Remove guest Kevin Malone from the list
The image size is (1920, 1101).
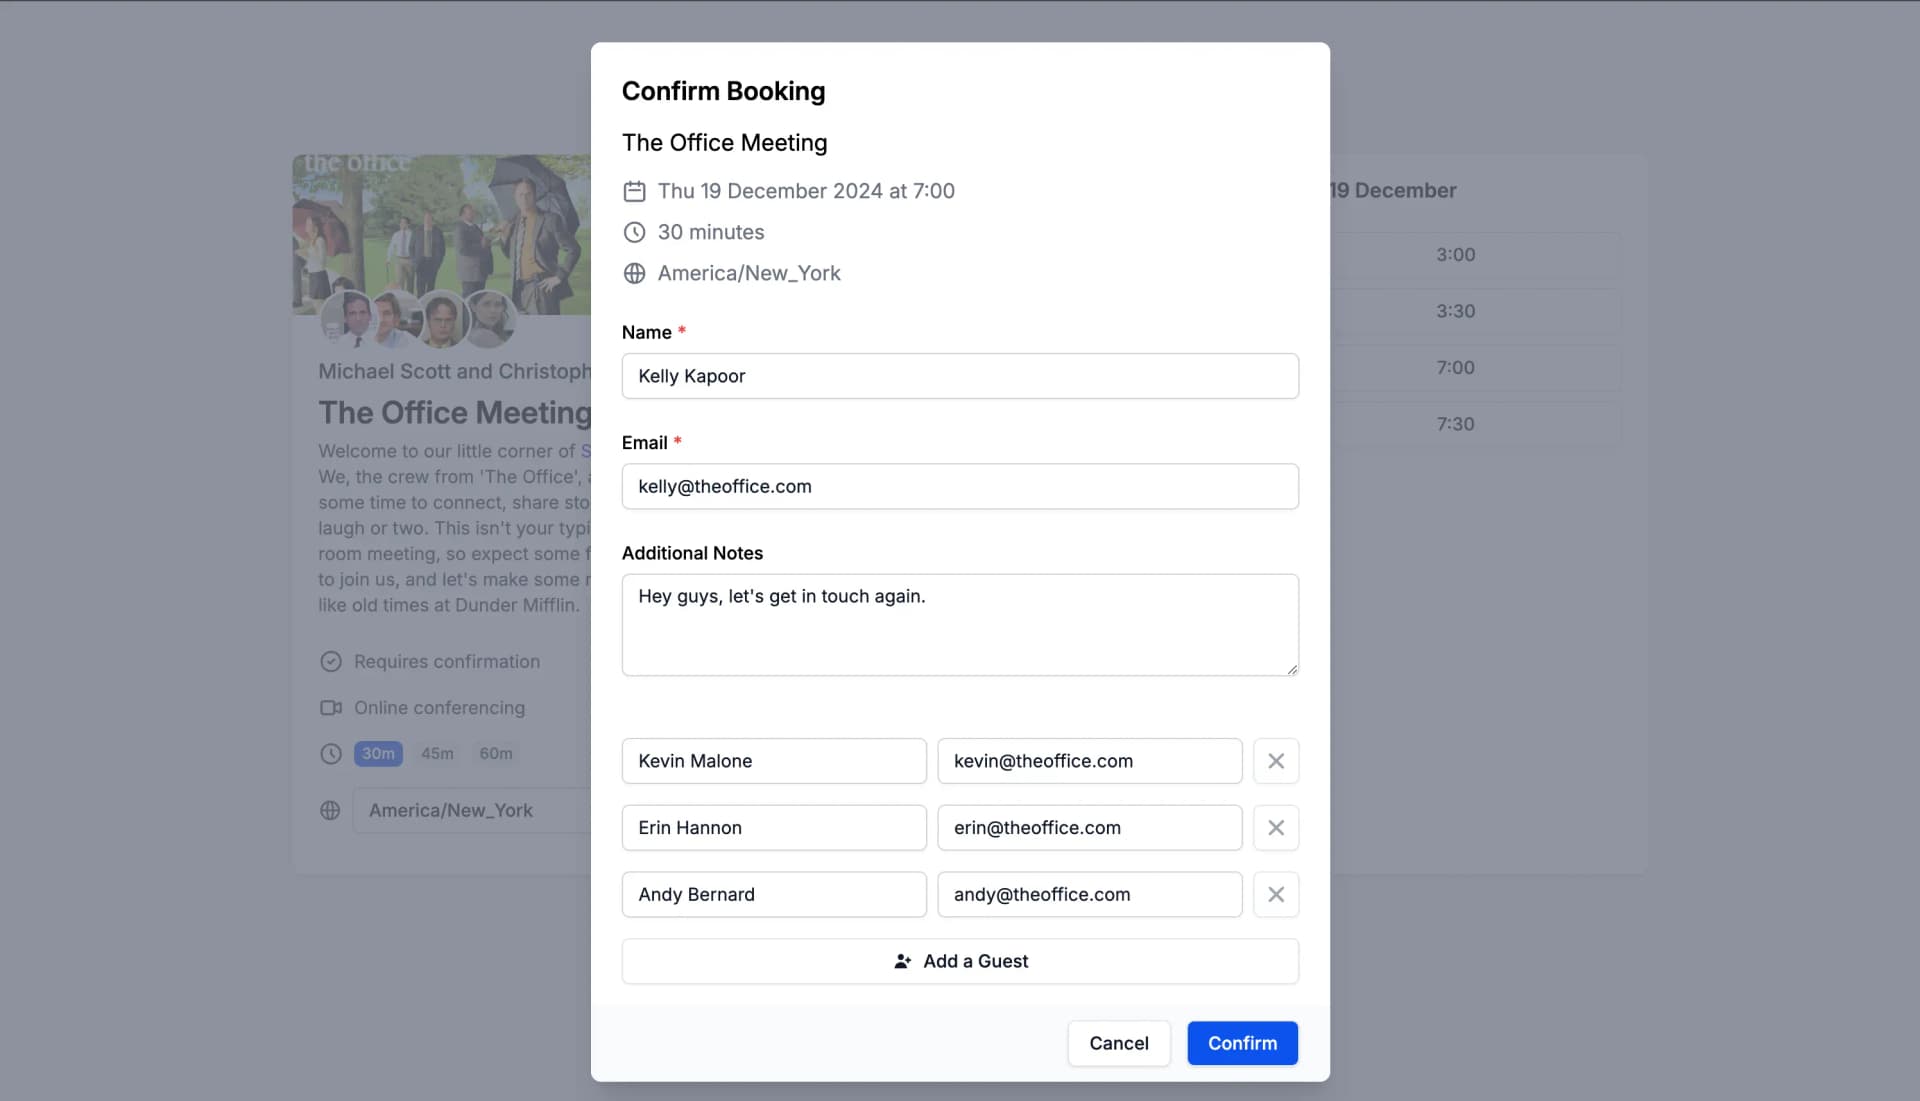pyautogui.click(x=1275, y=761)
